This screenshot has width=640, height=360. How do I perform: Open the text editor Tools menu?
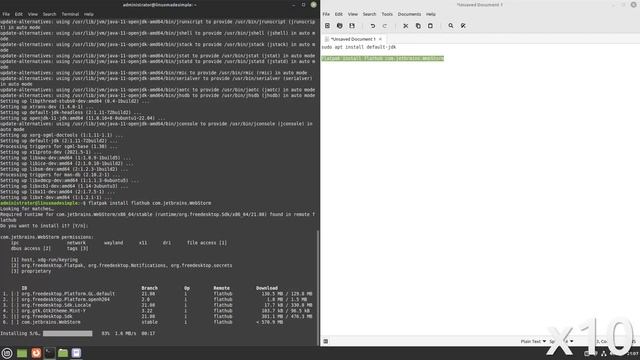tap(387, 14)
